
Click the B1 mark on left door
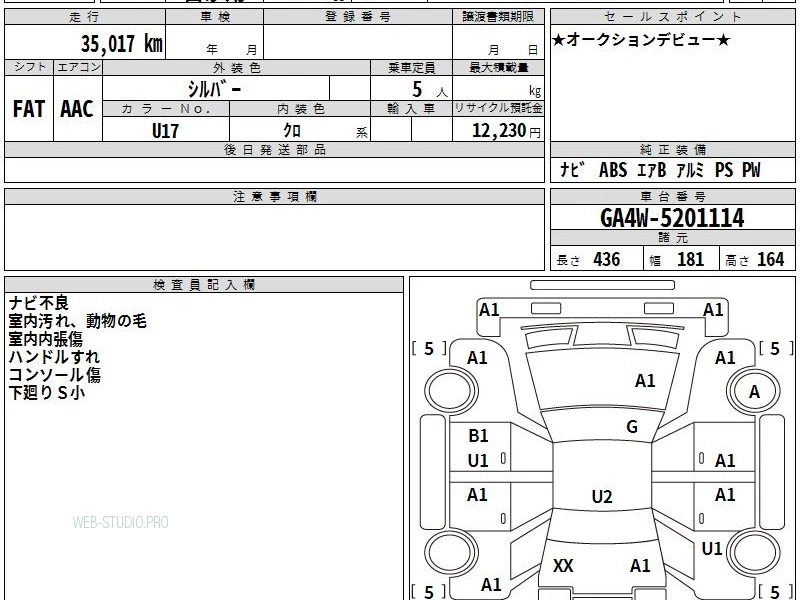(x=478, y=436)
